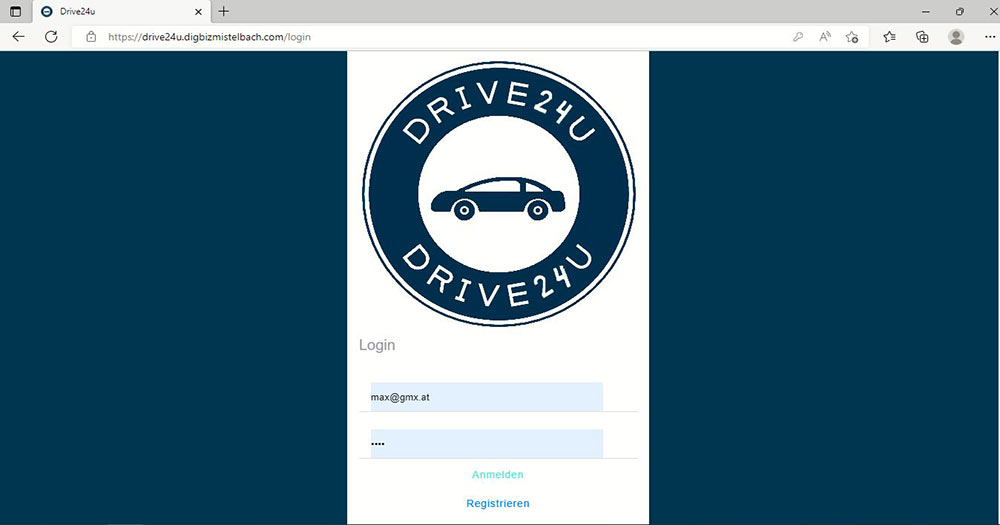View site info via the lock icon
This screenshot has width=1000, height=525.
coord(91,37)
